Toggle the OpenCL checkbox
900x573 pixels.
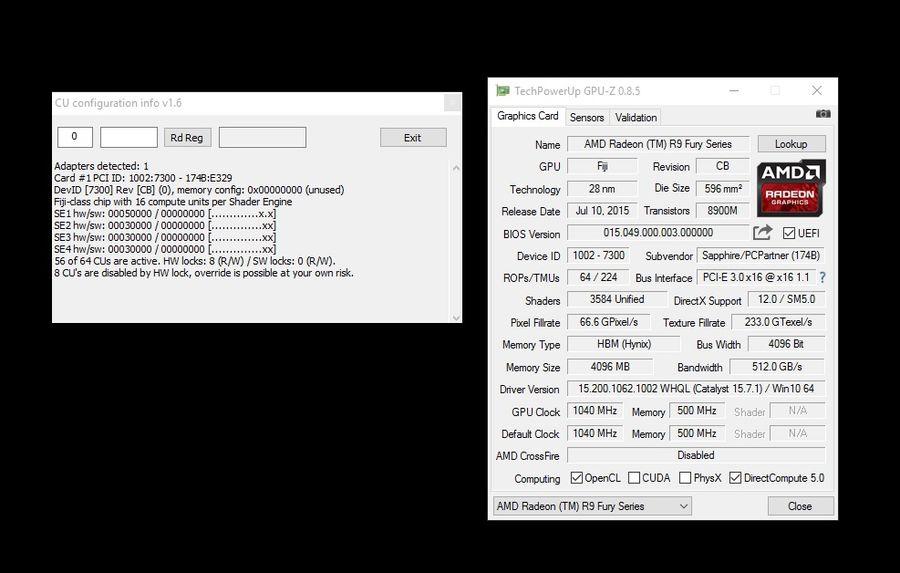[576, 478]
